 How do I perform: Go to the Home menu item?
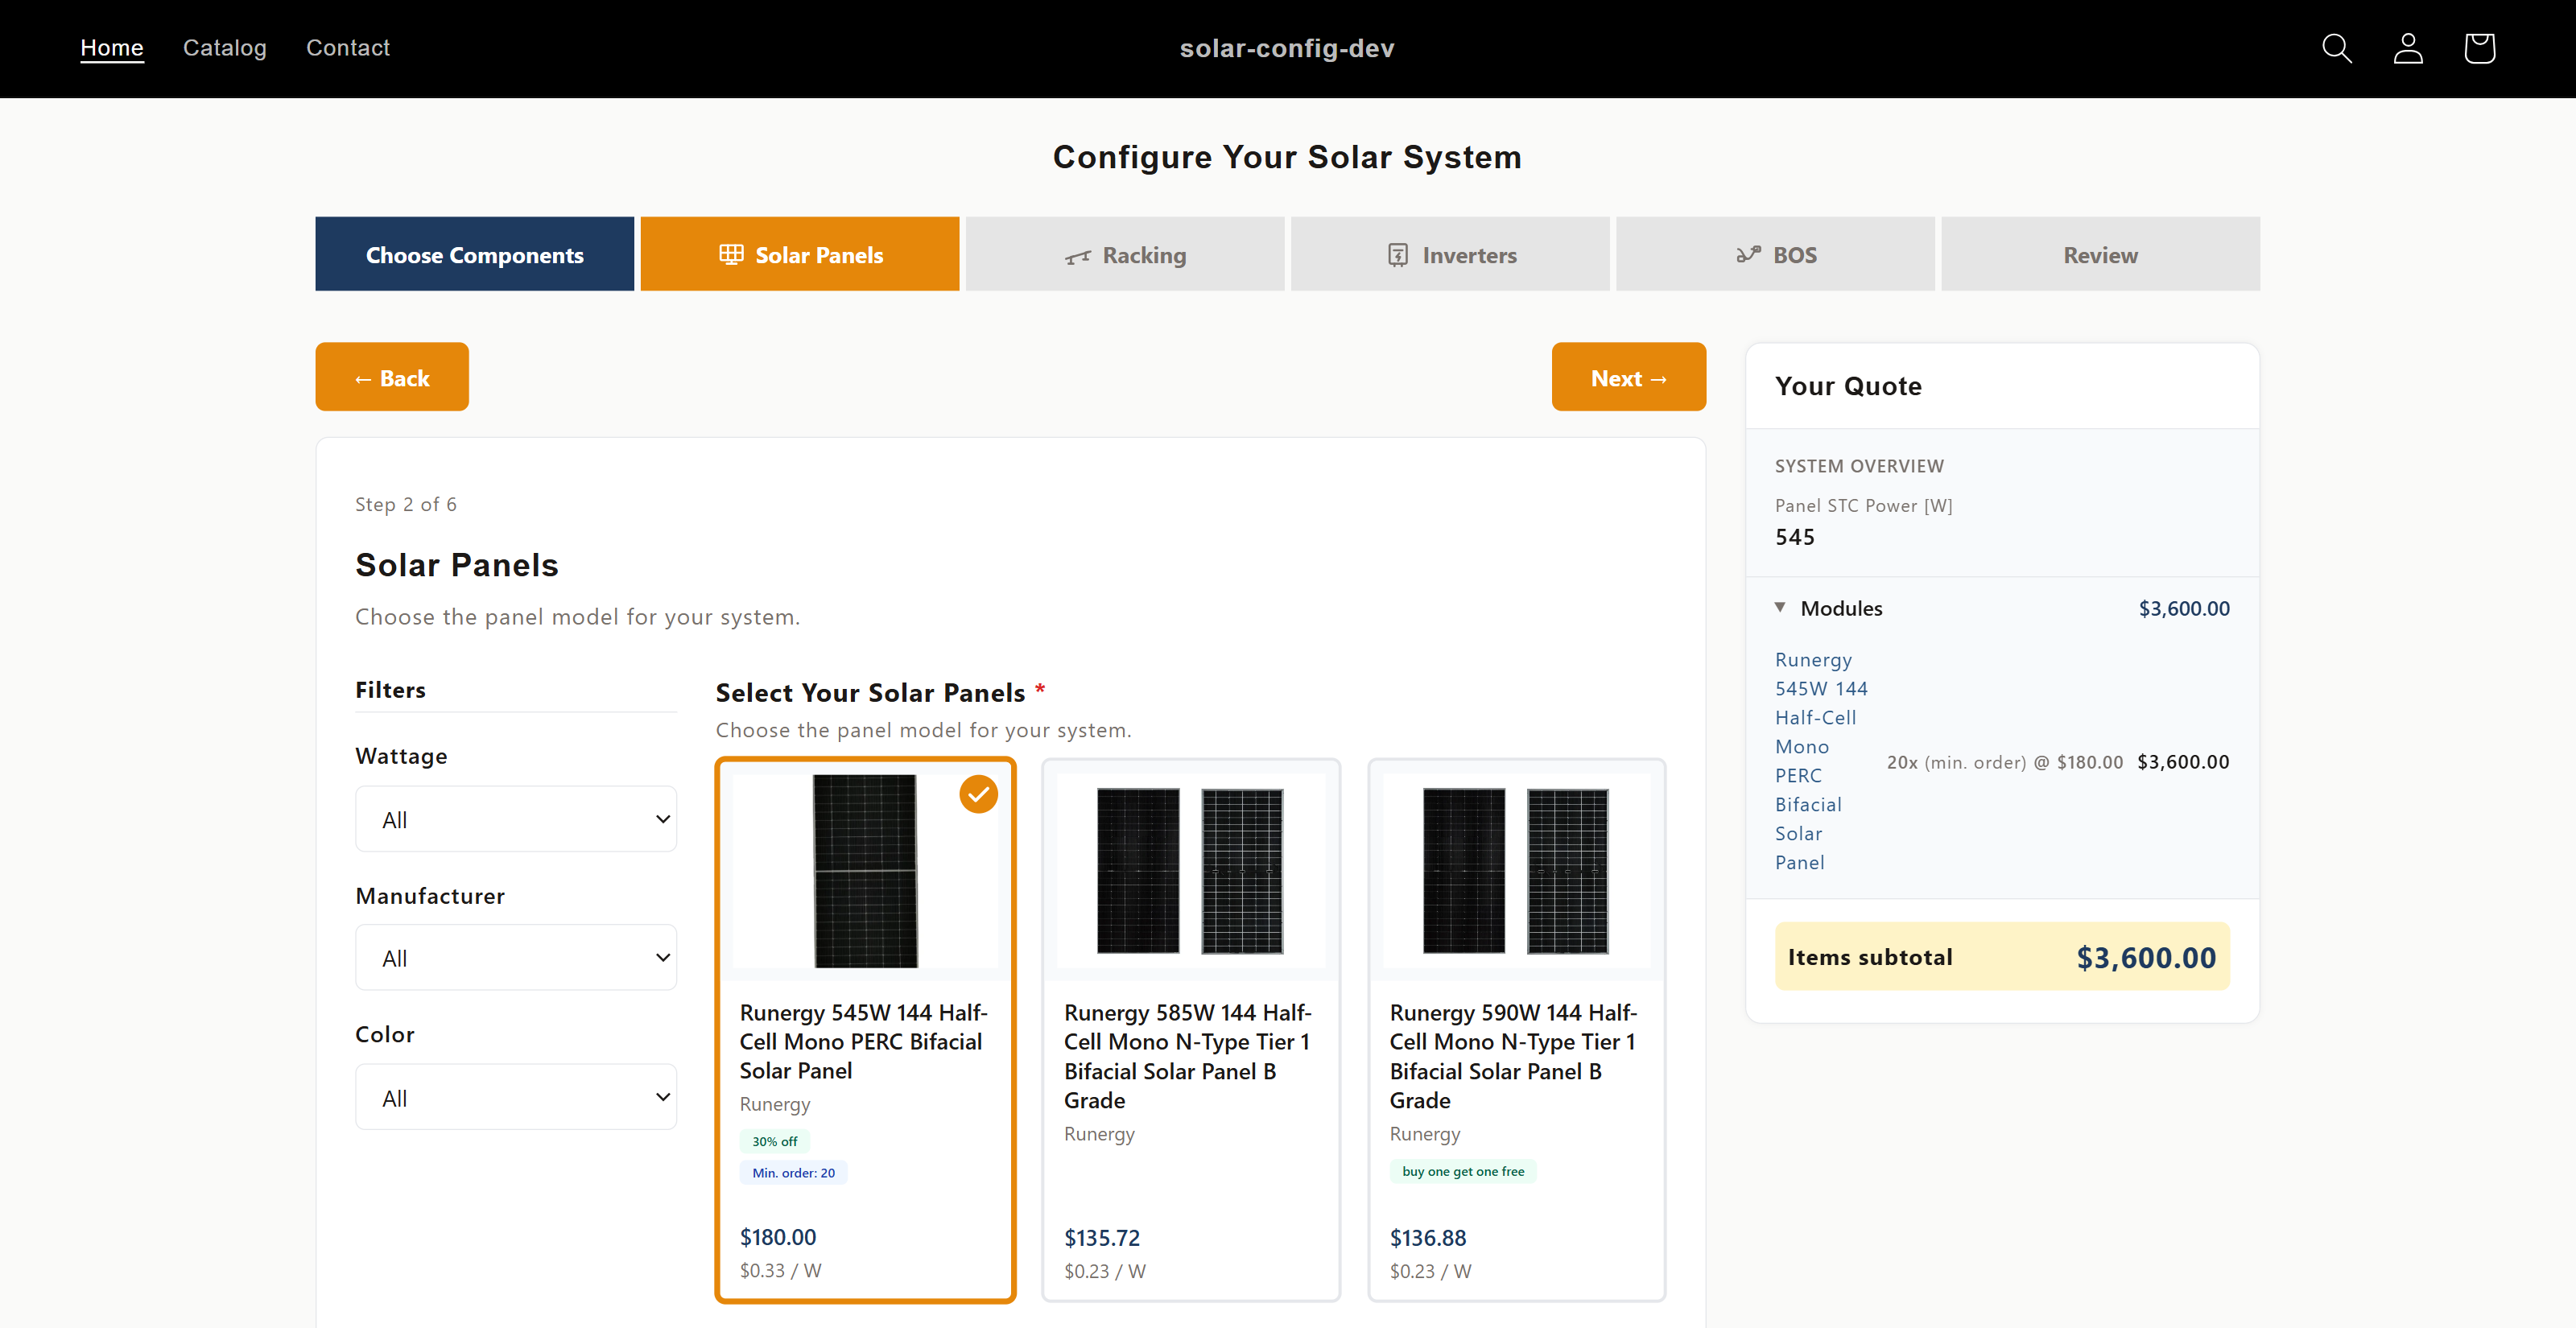coord(112,48)
